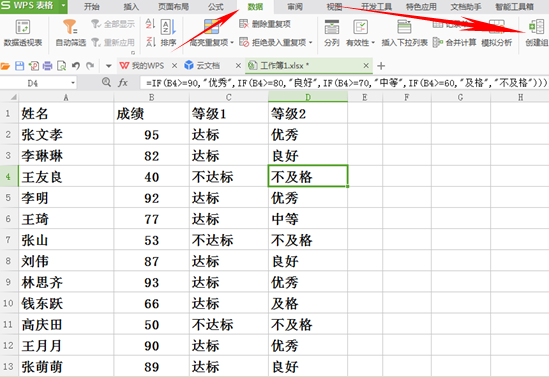Open the 开始 ribbon tab
The width and height of the screenshot is (549, 377).
(x=92, y=6)
